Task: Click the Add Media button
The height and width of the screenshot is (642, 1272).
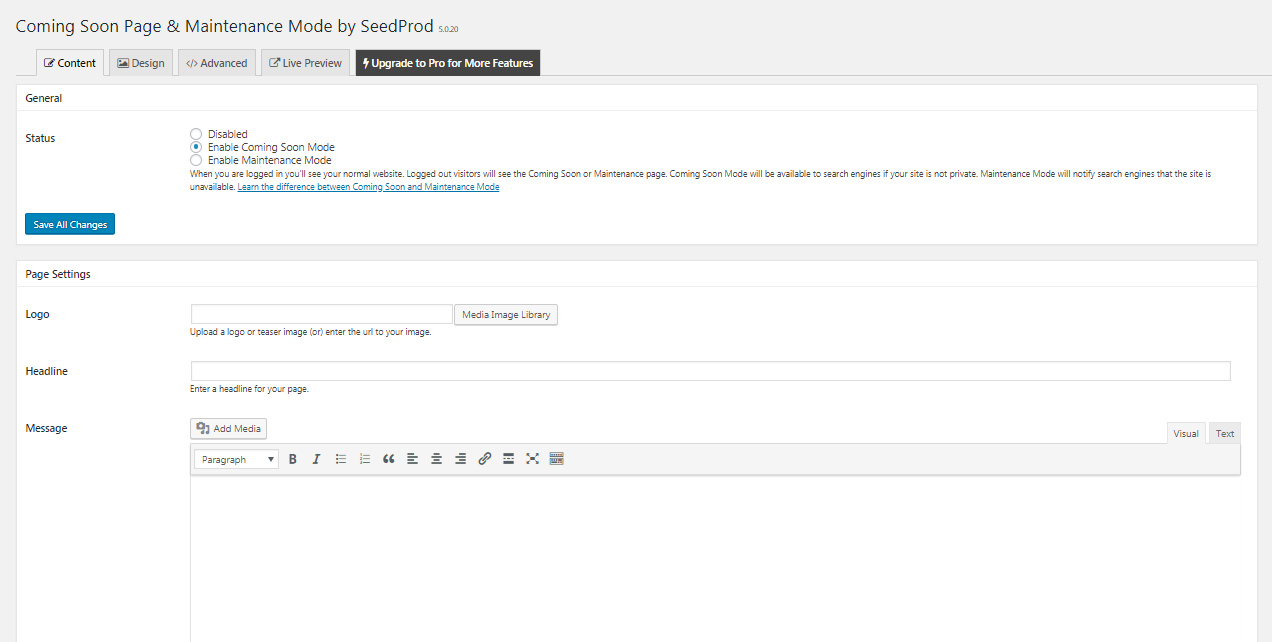Action: (x=229, y=428)
